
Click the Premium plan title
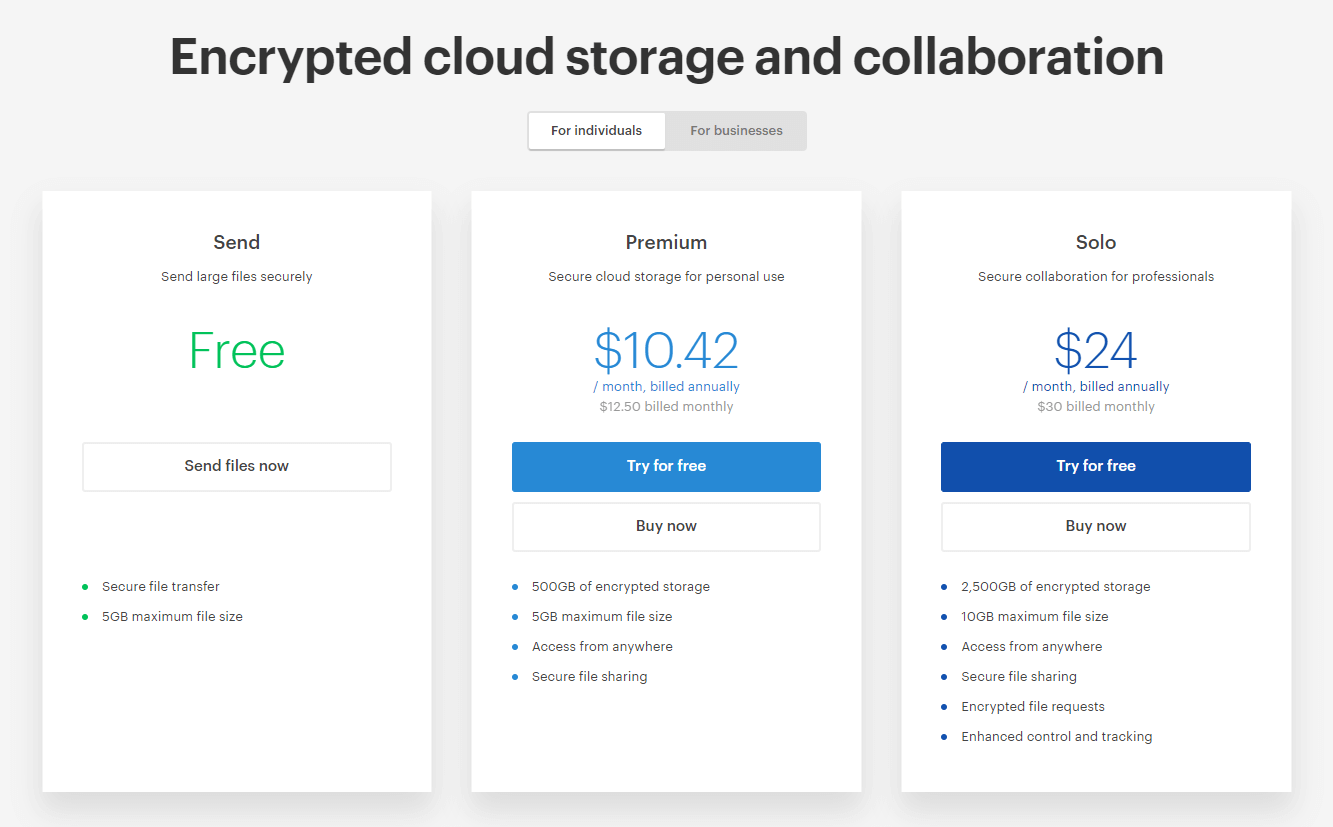(x=666, y=242)
